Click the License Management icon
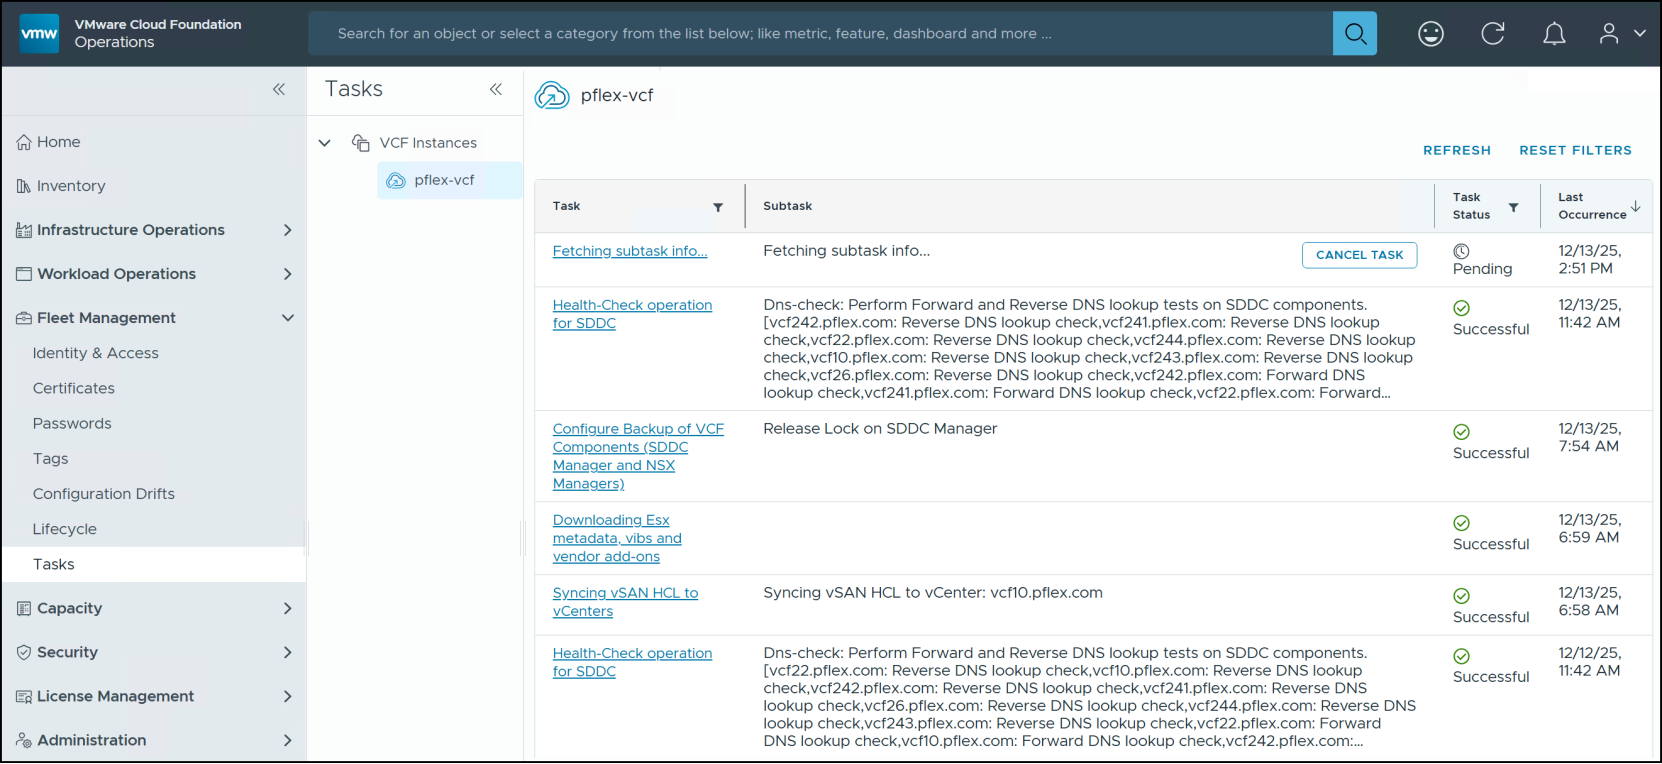Screen dimensions: 1662x764 coord(24,696)
